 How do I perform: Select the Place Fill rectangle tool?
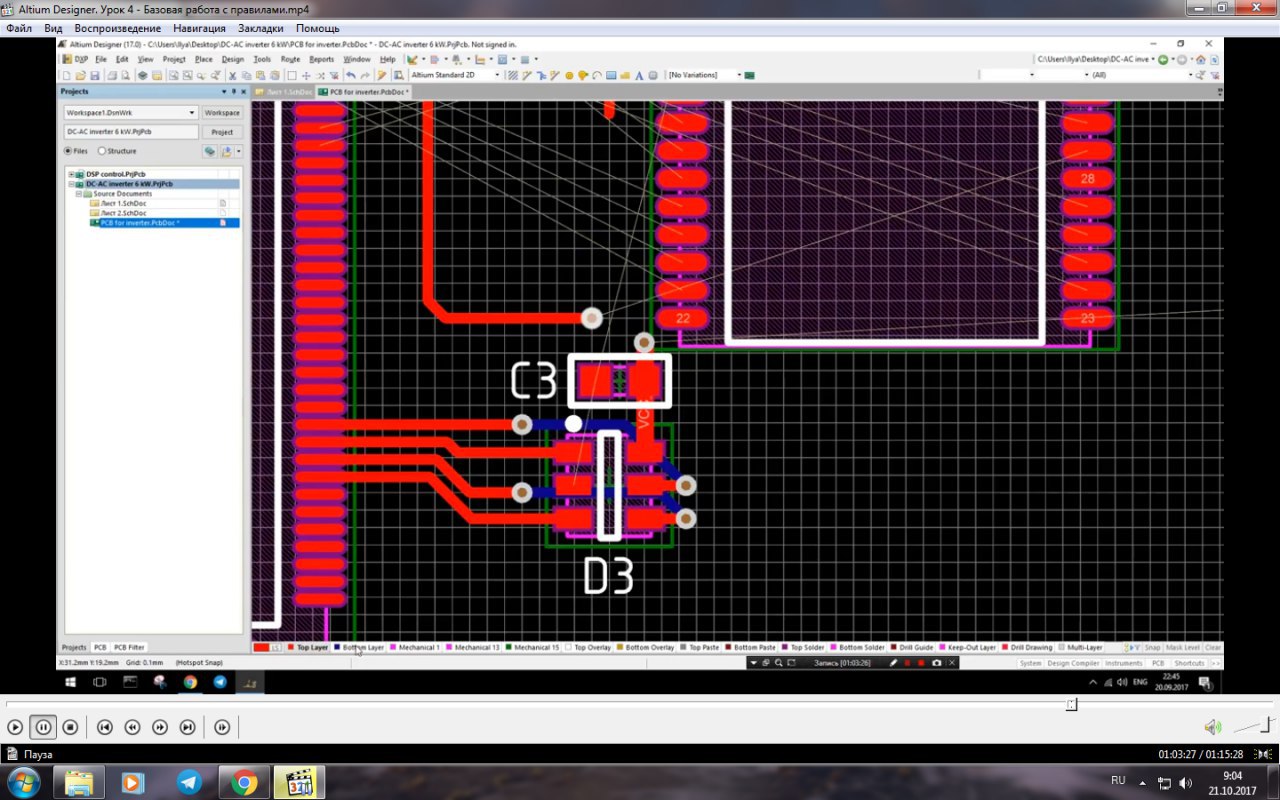611,75
